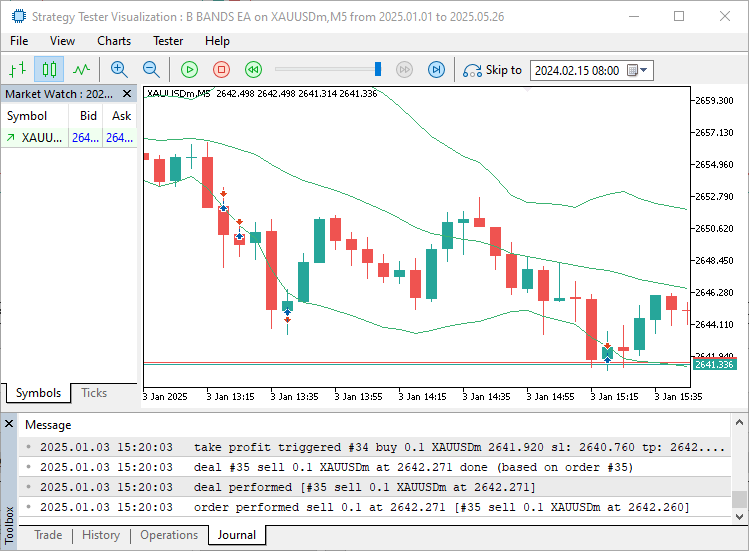The image size is (749, 551).
Task: Open the History tab in Toolbox
Action: coord(101,535)
